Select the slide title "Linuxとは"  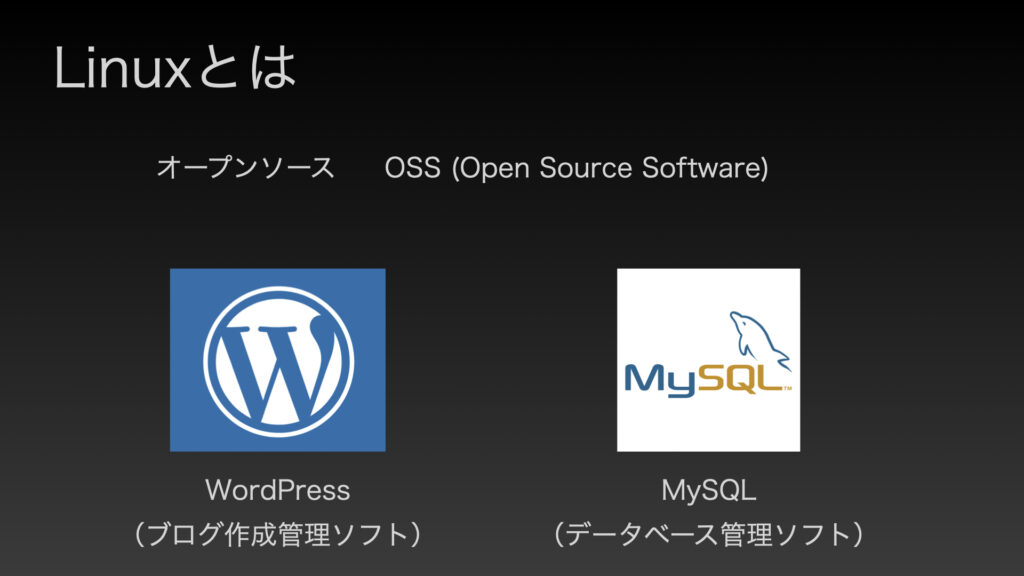tap(175, 68)
